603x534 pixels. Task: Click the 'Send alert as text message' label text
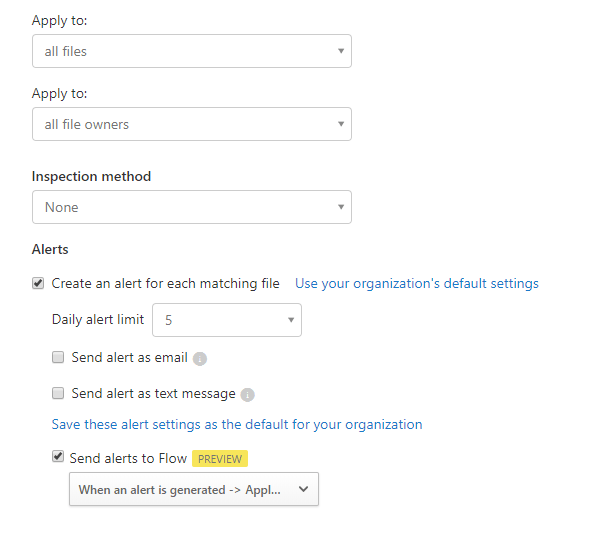point(153,393)
